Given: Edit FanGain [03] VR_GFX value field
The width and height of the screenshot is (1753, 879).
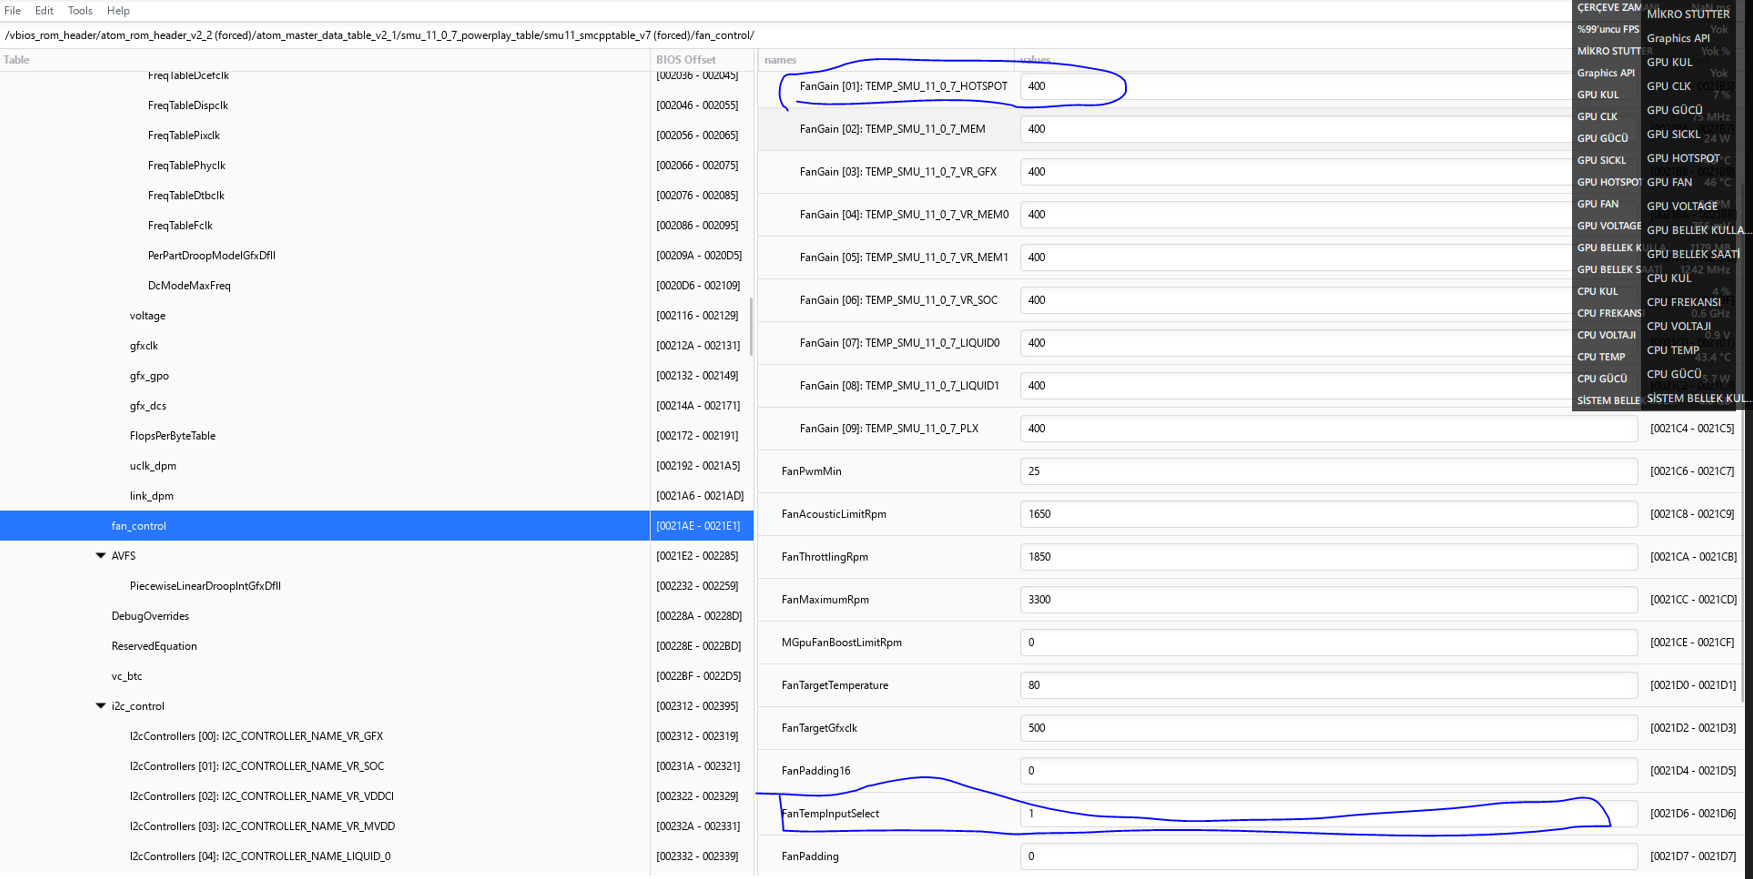Looking at the screenshot, I should tap(1328, 172).
